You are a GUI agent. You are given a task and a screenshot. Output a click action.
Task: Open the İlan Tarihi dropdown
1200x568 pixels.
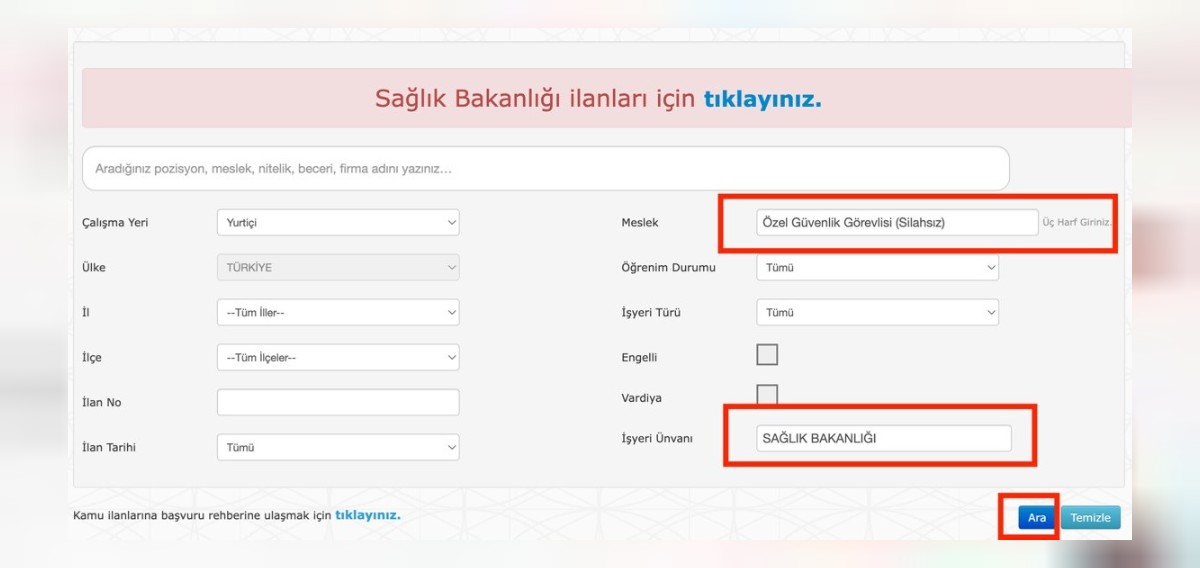pyautogui.click(x=338, y=447)
